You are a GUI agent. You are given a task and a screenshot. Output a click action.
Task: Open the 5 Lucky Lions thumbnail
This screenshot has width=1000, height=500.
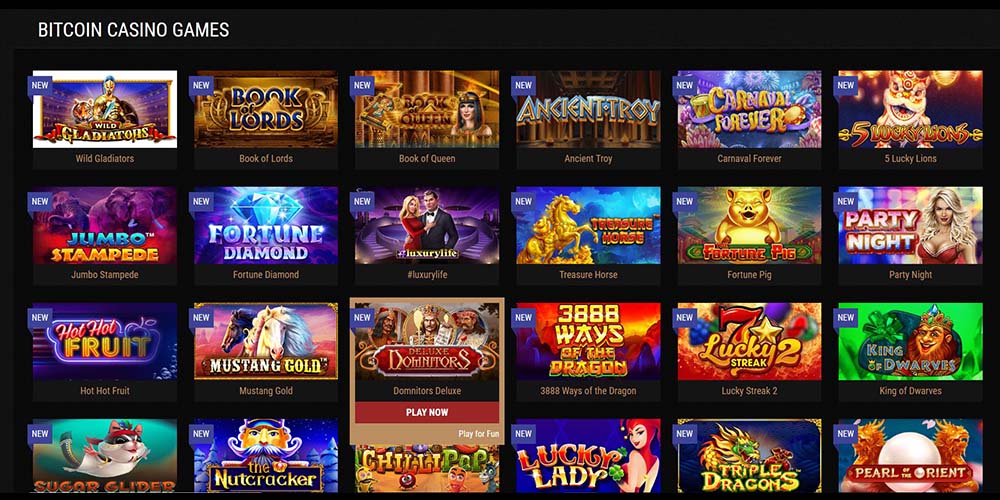point(910,109)
